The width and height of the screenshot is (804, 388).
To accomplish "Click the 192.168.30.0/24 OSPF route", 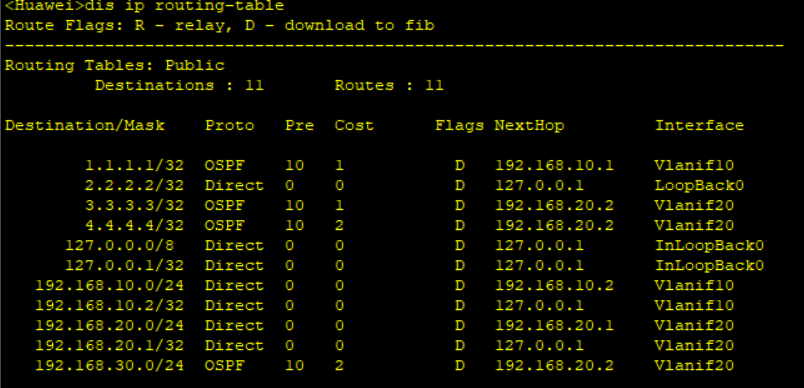I will pyautogui.click(x=385, y=366).
